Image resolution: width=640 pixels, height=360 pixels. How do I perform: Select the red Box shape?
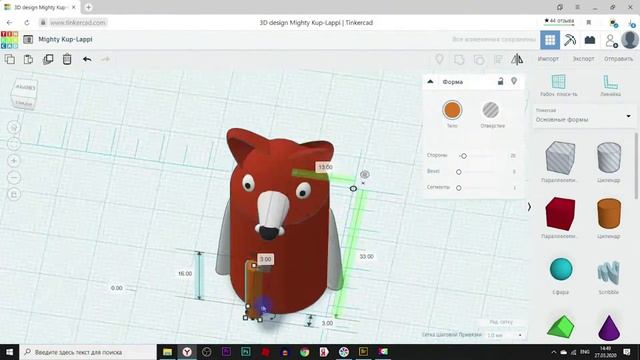560,214
